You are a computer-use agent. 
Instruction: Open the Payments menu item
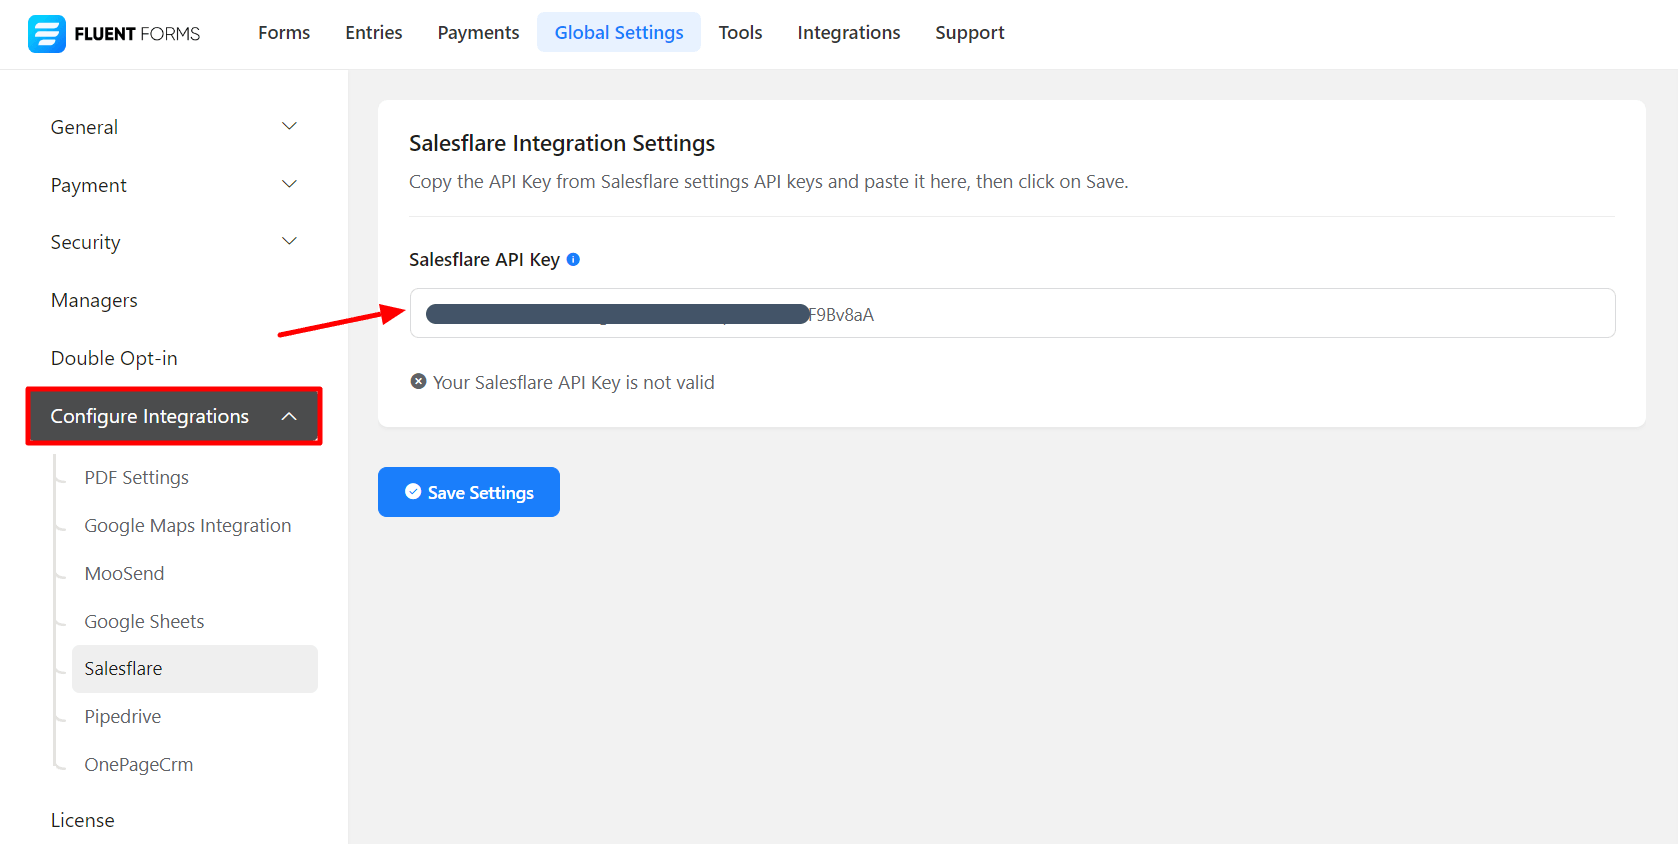point(478,33)
